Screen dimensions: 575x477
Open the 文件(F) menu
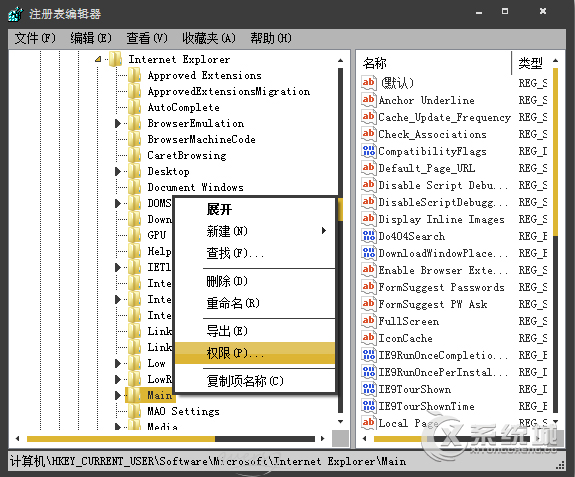coord(35,38)
